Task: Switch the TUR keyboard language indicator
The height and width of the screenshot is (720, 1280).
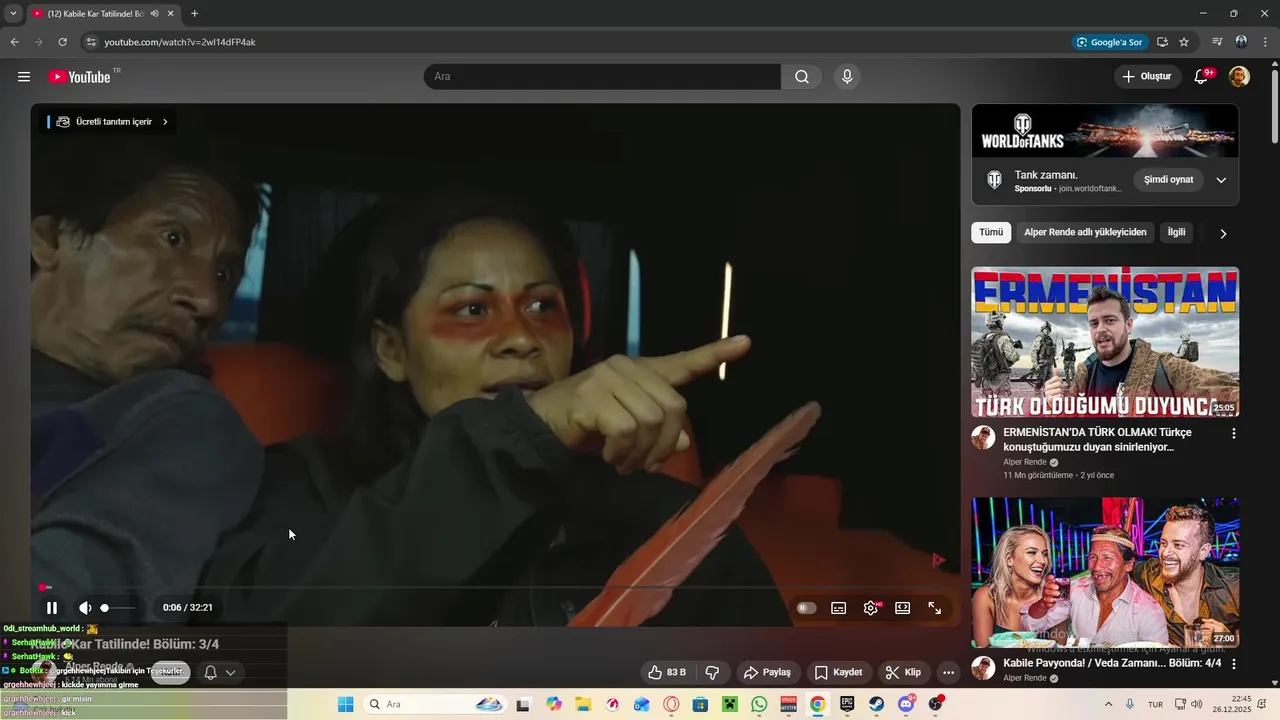Action: pos(1155,704)
